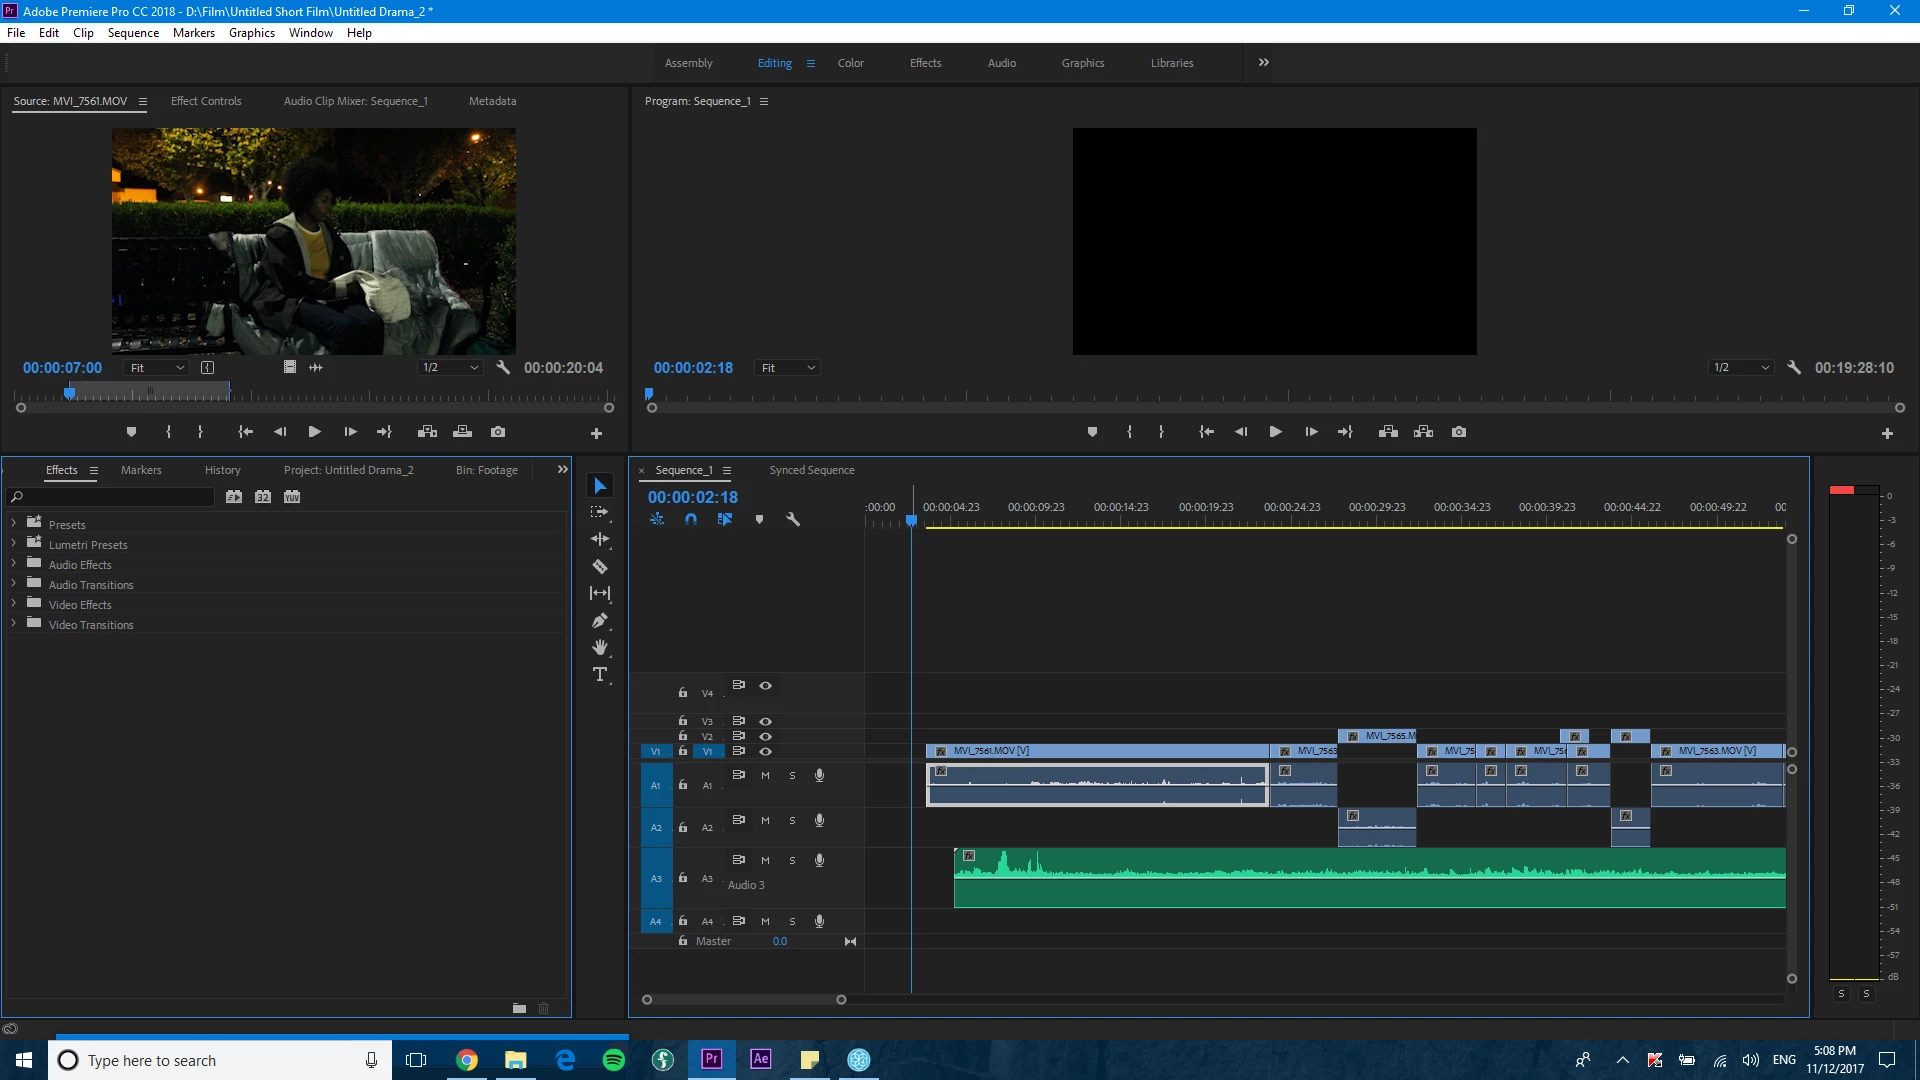Switch to the Color workspace

850,63
